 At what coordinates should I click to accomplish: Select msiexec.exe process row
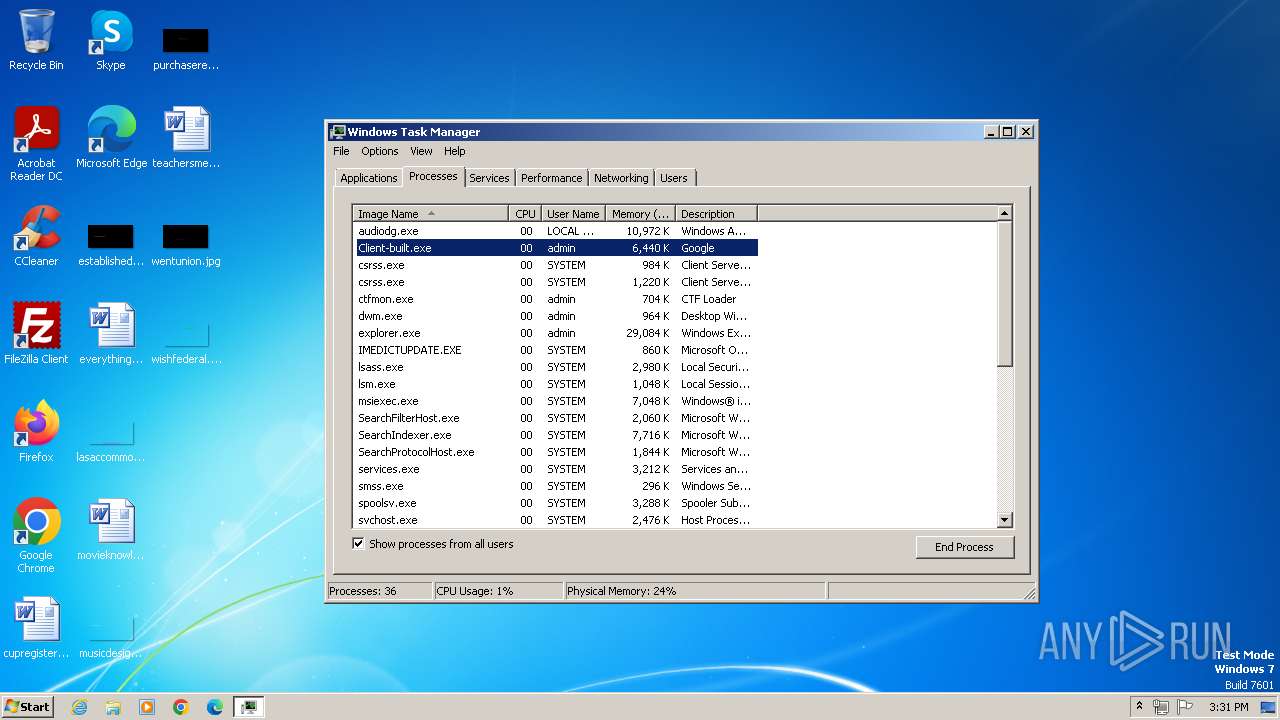[555, 401]
